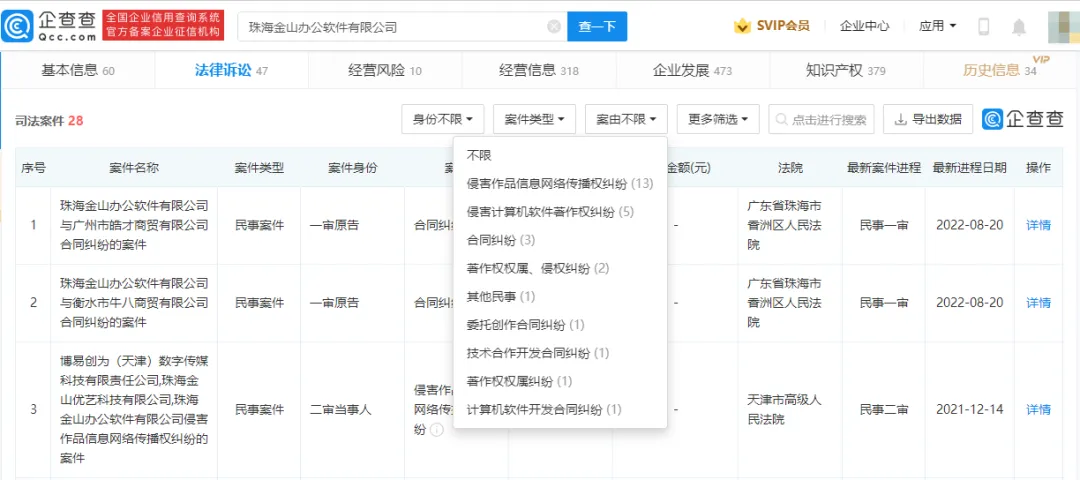Switch to 企业发展 tab
The width and height of the screenshot is (1080, 480).
692,70
